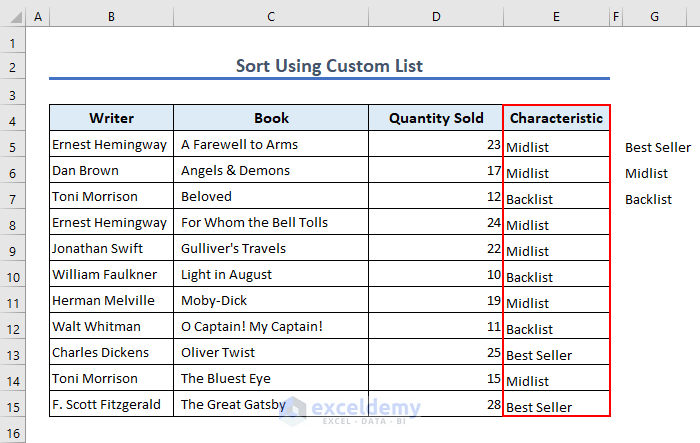The width and height of the screenshot is (700, 443).
Task: Select column B header
Action: coord(111,17)
